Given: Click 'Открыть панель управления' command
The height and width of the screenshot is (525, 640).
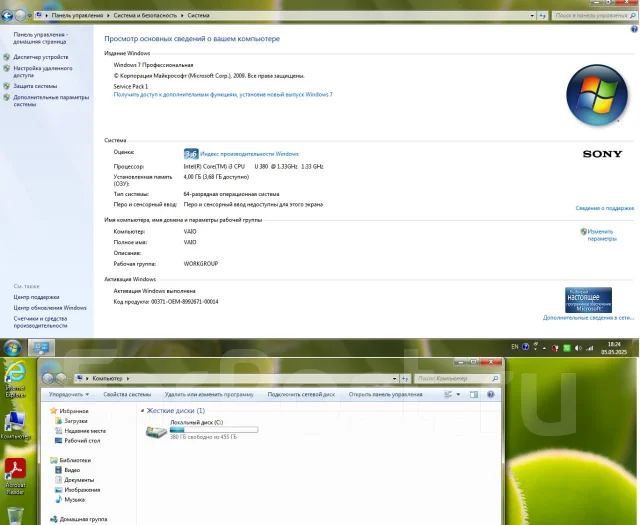Looking at the screenshot, I should coord(385,394).
